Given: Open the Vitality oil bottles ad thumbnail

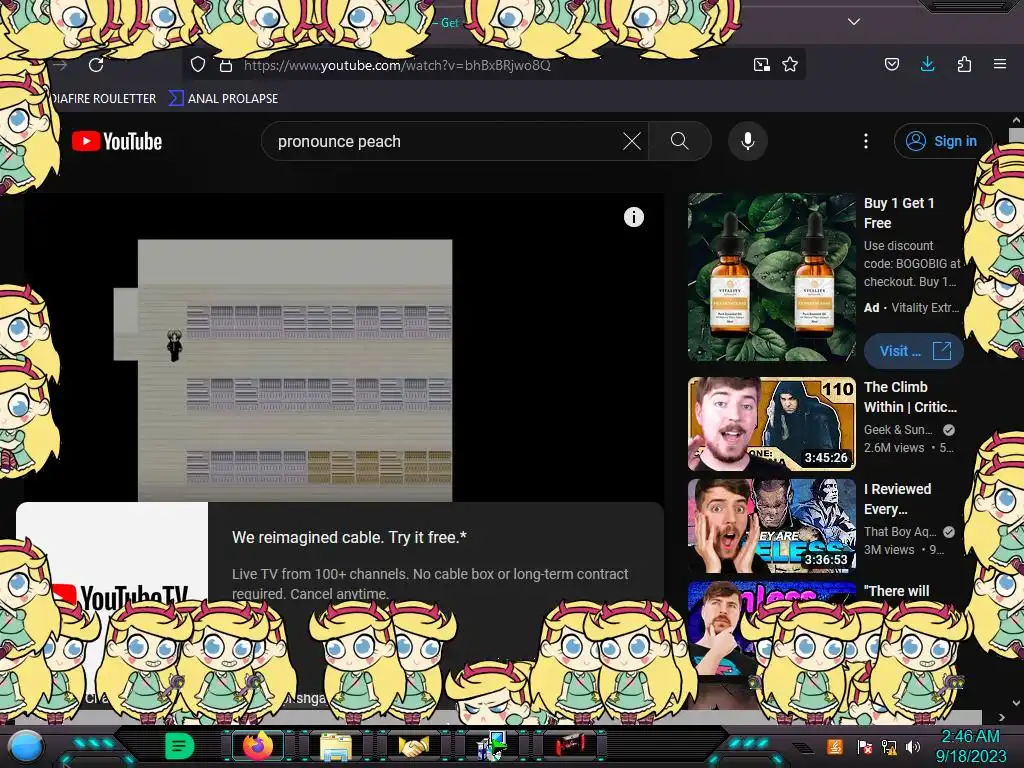Looking at the screenshot, I should pyautogui.click(x=771, y=277).
